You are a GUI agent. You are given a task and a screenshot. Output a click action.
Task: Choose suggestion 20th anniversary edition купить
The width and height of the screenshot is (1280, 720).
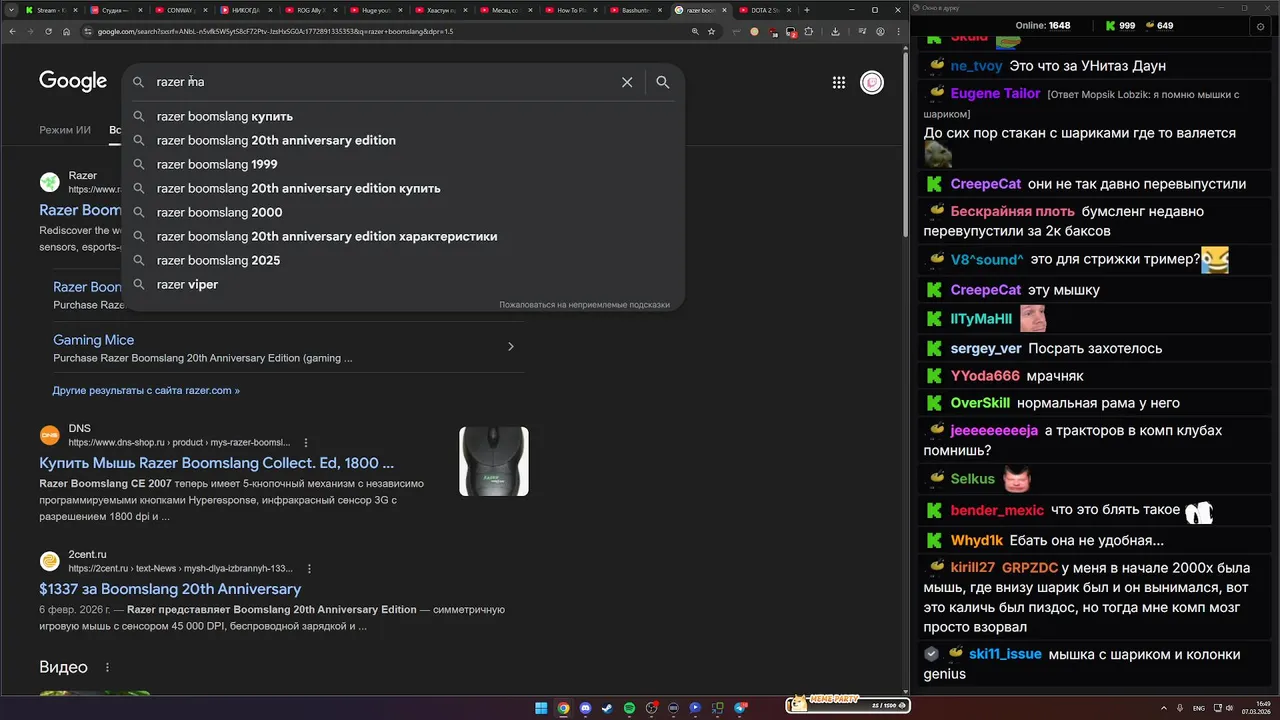tap(403, 188)
